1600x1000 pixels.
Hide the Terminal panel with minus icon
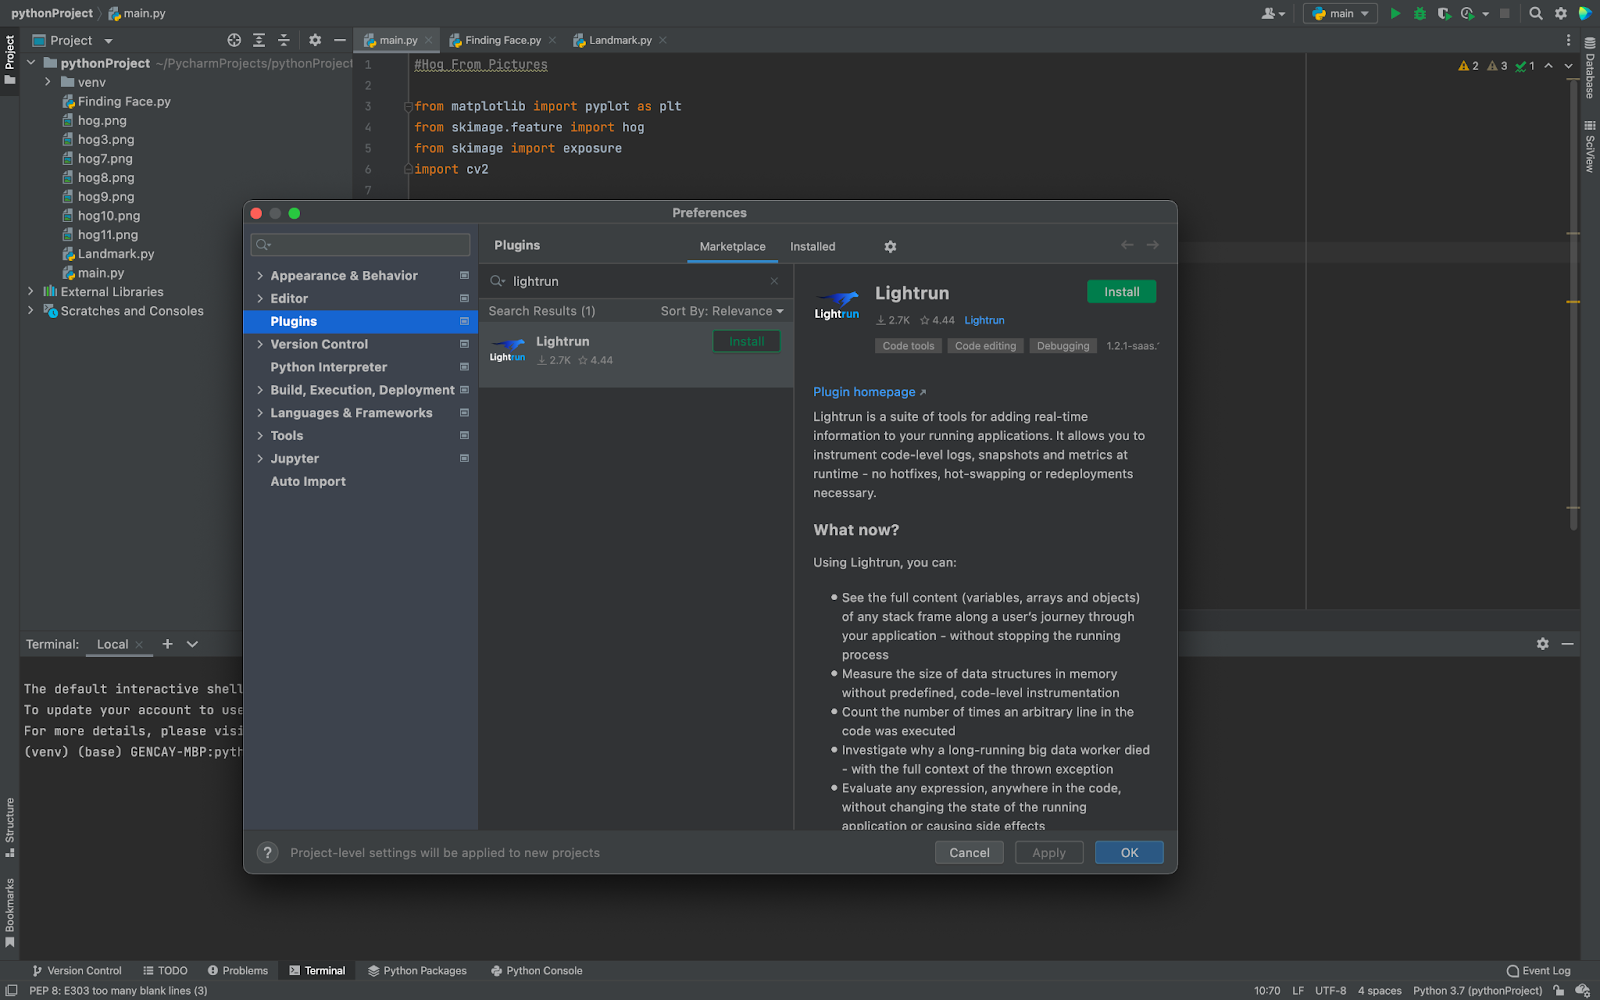[x=1567, y=644]
